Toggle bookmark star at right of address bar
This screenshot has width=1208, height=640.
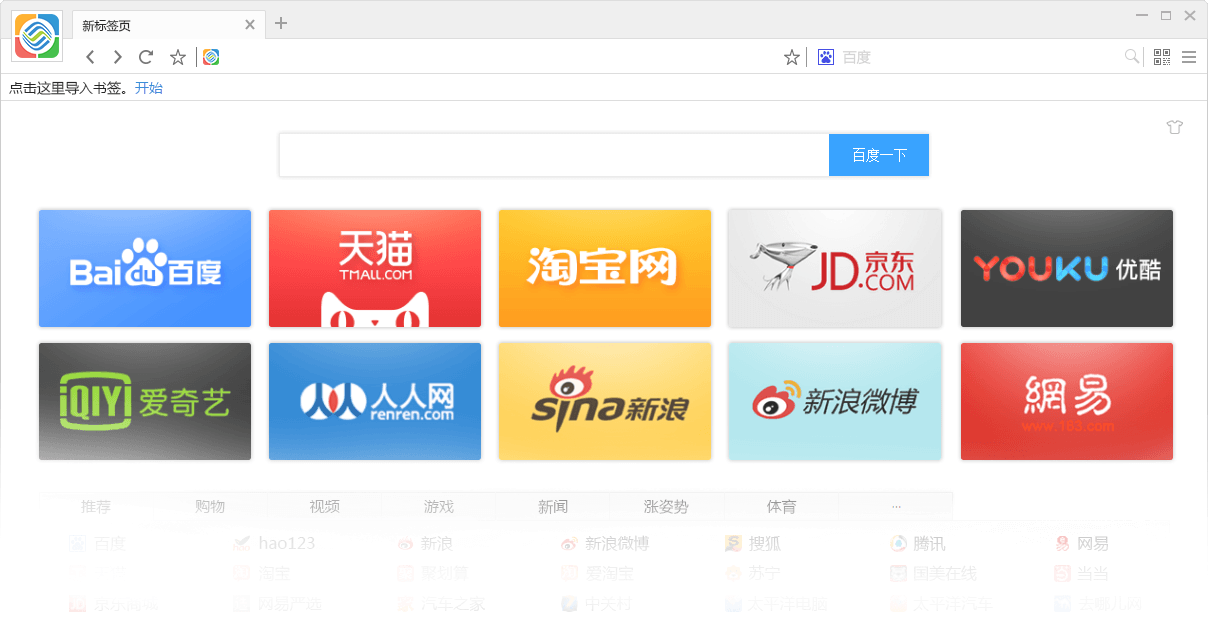pyautogui.click(x=791, y=57)
